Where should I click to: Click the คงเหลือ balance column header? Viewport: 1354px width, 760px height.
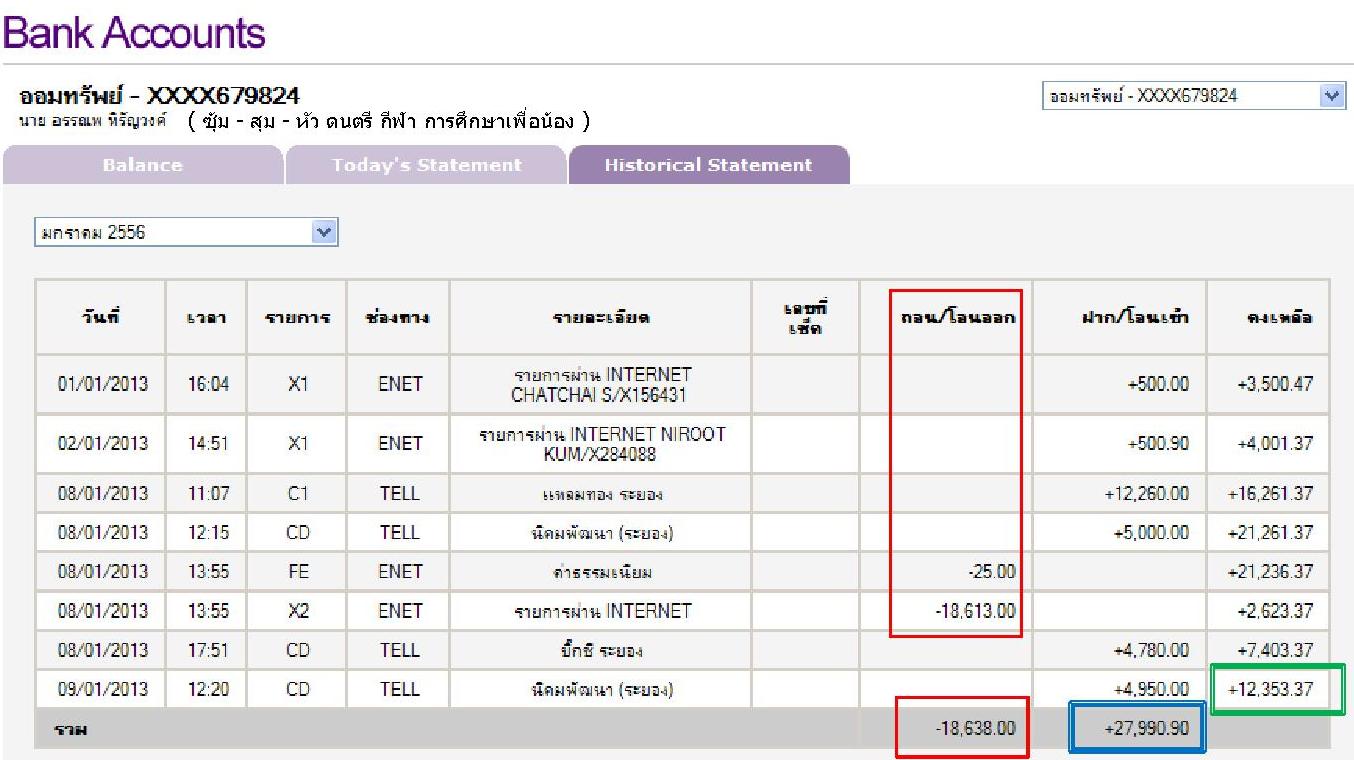click(1267, 317)
